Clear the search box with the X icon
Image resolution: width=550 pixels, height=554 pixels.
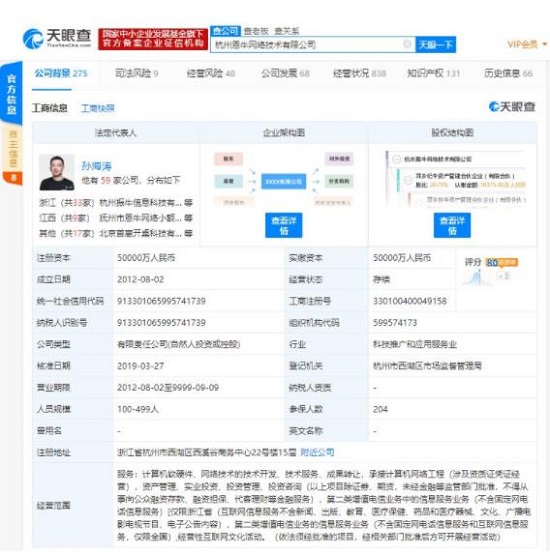coord(407,44)
